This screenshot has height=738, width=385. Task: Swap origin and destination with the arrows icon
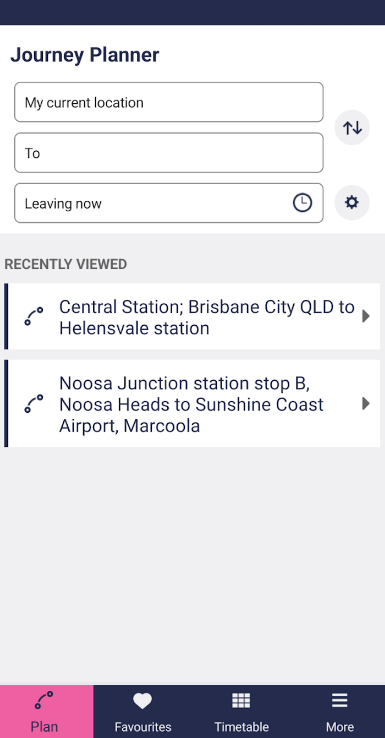(x=352, y=128)
